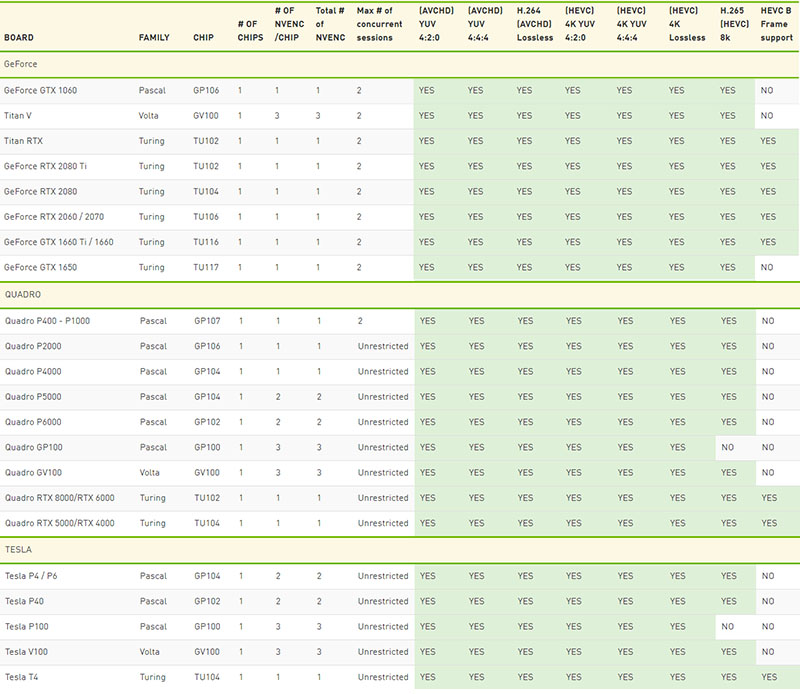
Task: Click the 'Quadro P2000' board name
Action: click(x=33, y=346)
